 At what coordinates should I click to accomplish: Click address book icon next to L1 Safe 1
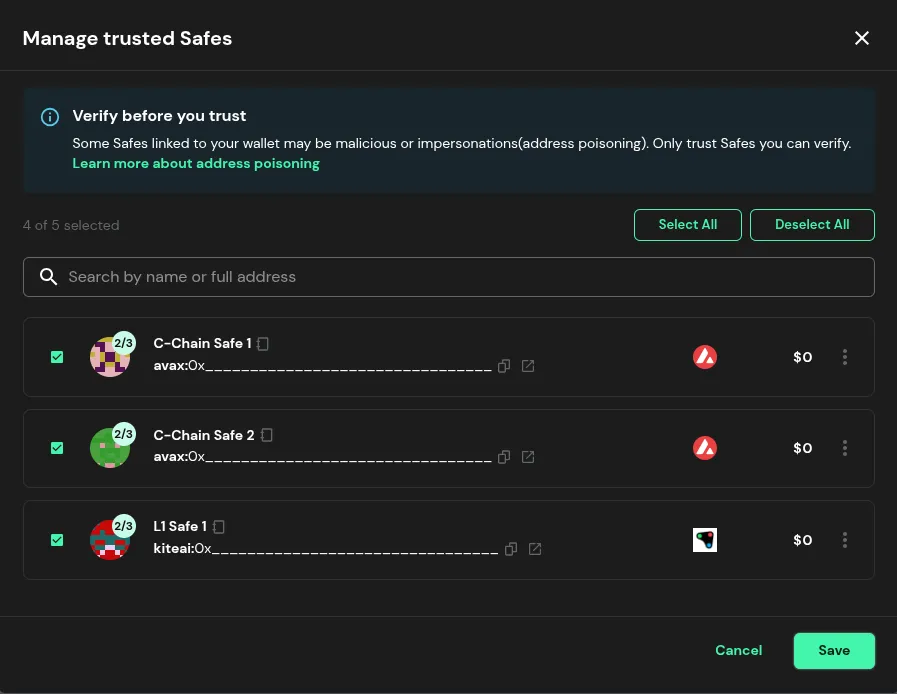[x=219, y=526]
